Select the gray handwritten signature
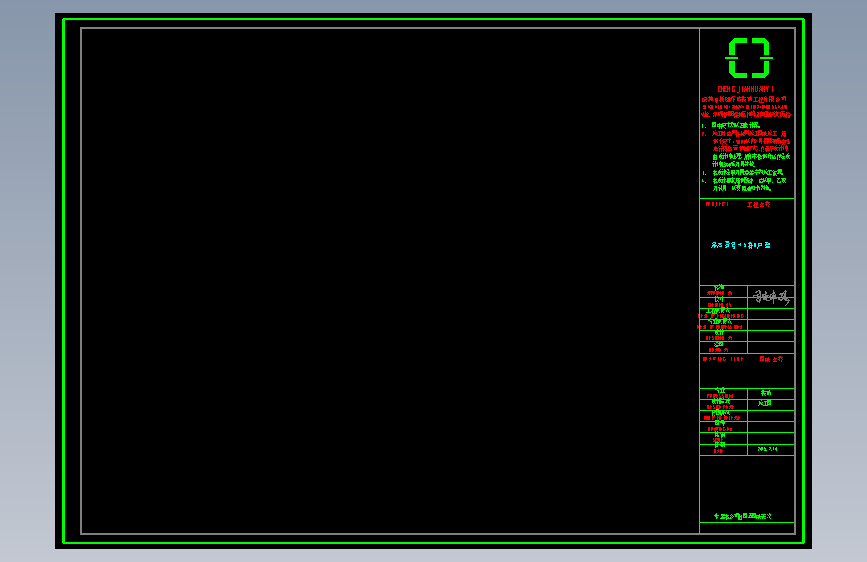The width and height of the screenshot is (867, 562). [x=771, y=297]
